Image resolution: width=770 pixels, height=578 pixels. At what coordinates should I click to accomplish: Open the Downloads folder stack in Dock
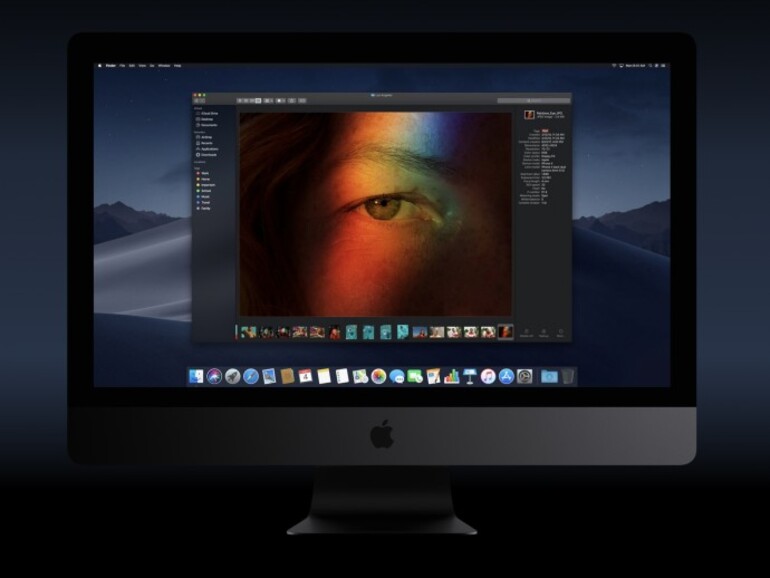[549, 377]
